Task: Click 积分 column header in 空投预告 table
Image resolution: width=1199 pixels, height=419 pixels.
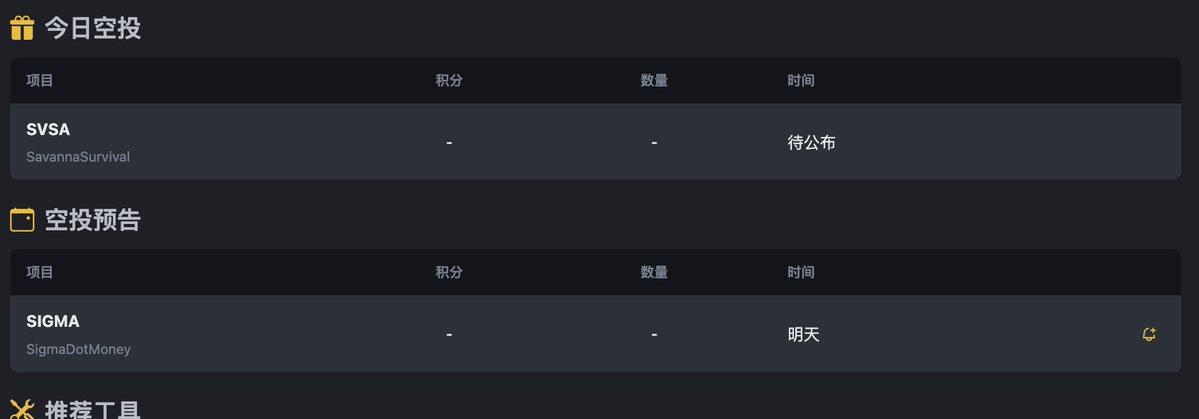Action: coord(449,272)
